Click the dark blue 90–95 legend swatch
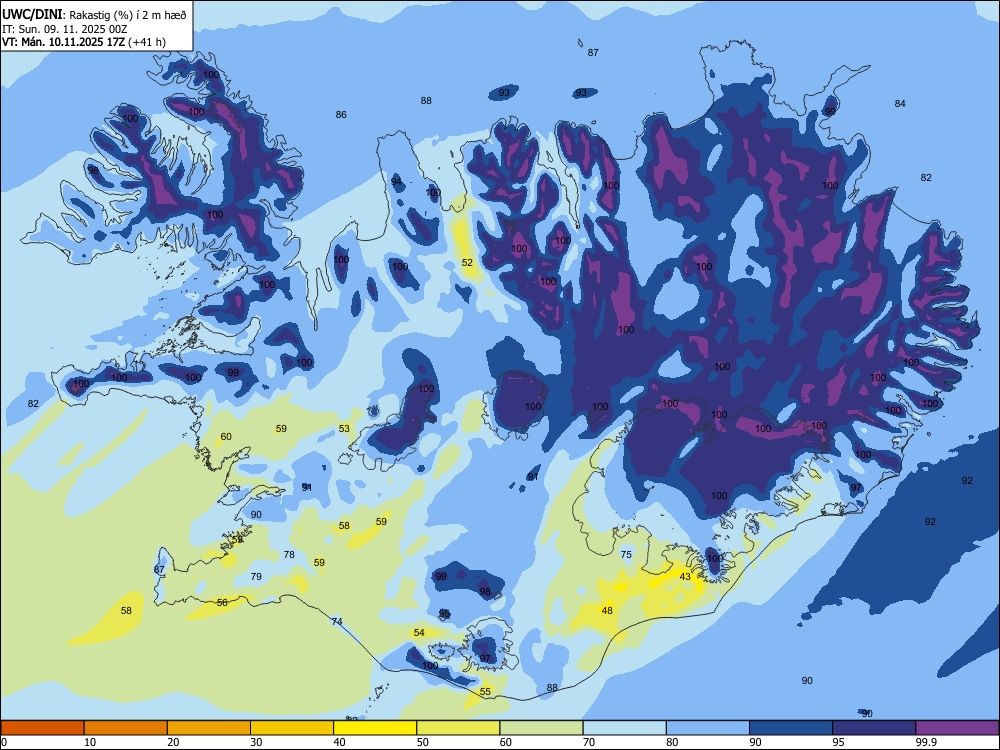Image resolution: width=1000 pixels, height=750 pixels. point(791,728)
